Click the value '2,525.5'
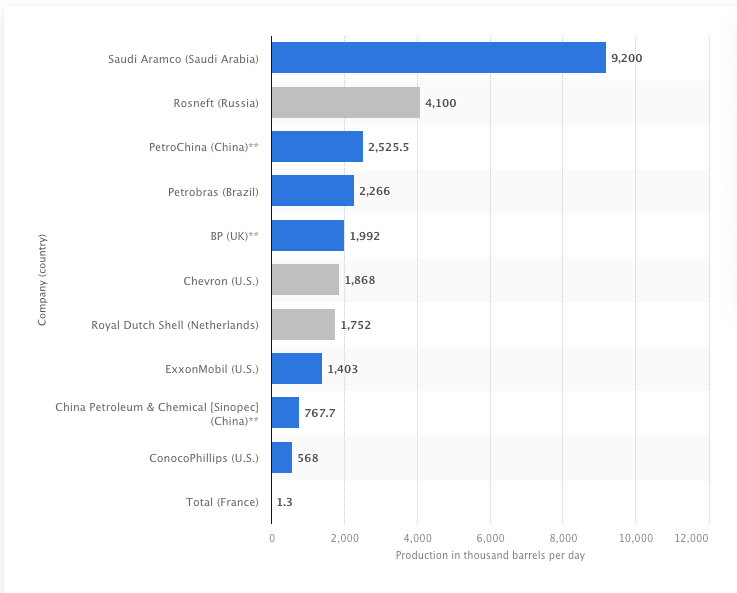 (x=389, y=148)
